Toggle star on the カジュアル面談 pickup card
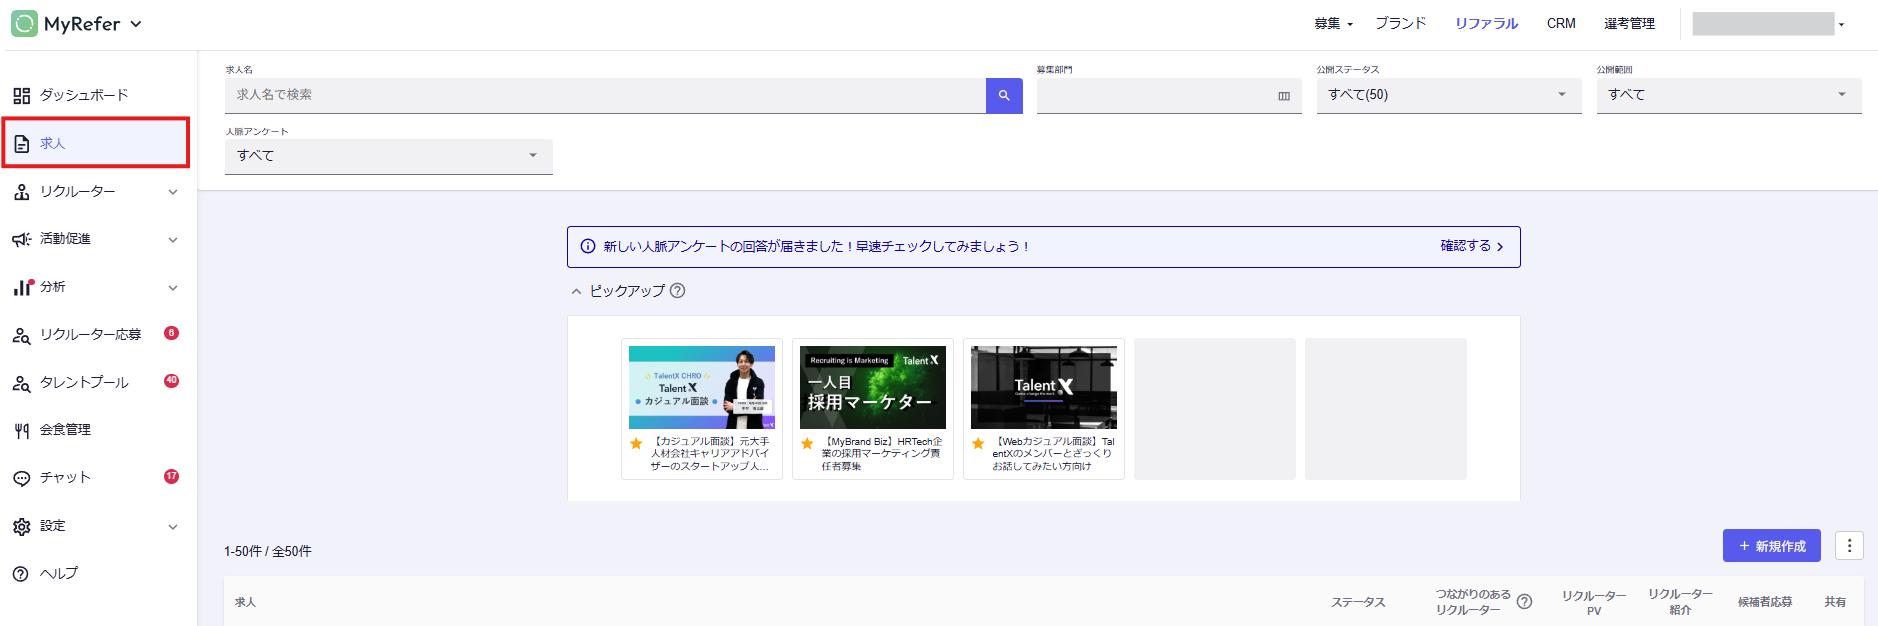The image size is (1878, 626). click(x=636, y=443)
